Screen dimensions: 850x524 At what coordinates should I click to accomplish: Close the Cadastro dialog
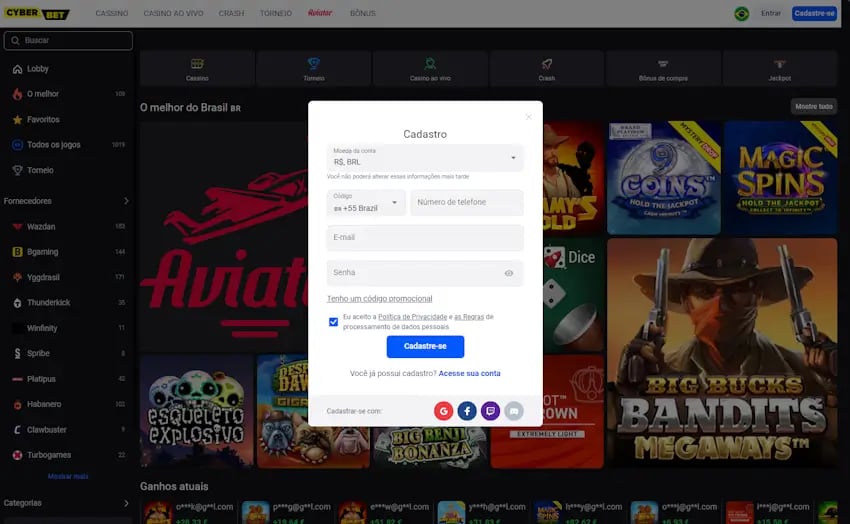coord(529,117)
